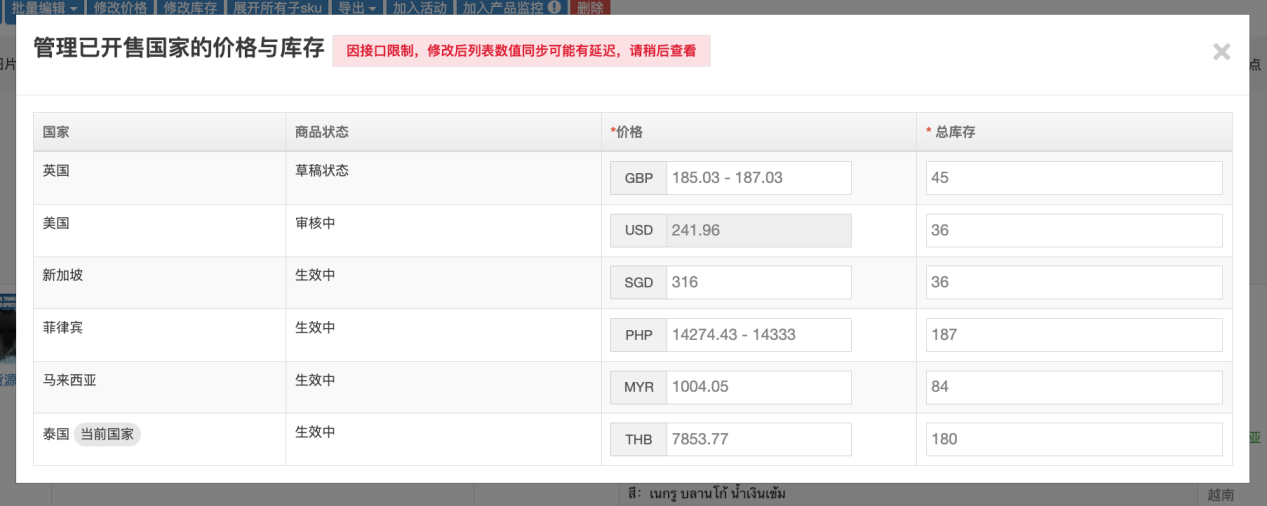The image size is (1267, 506).
Task: Edit the Philippines PHP price range field
Action: [x=758, y=335]
